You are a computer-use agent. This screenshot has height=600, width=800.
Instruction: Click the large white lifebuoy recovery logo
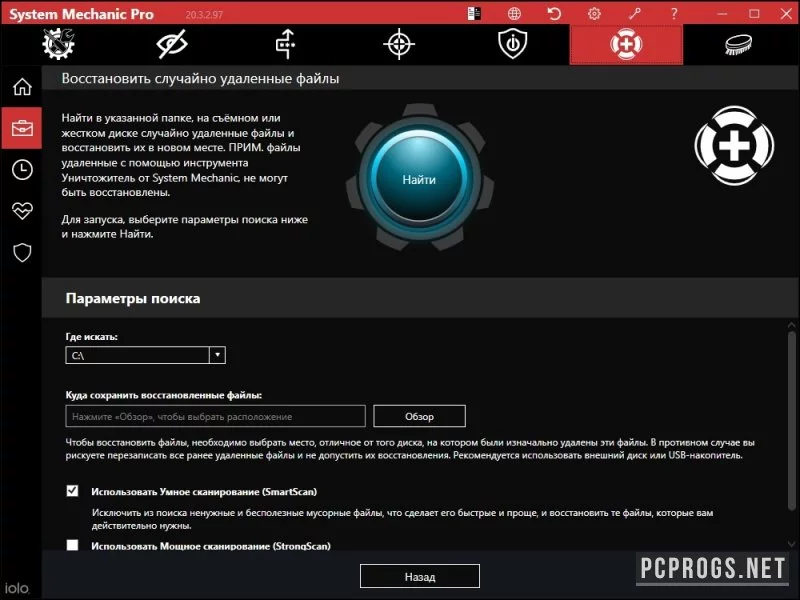[x=734, y=146]
